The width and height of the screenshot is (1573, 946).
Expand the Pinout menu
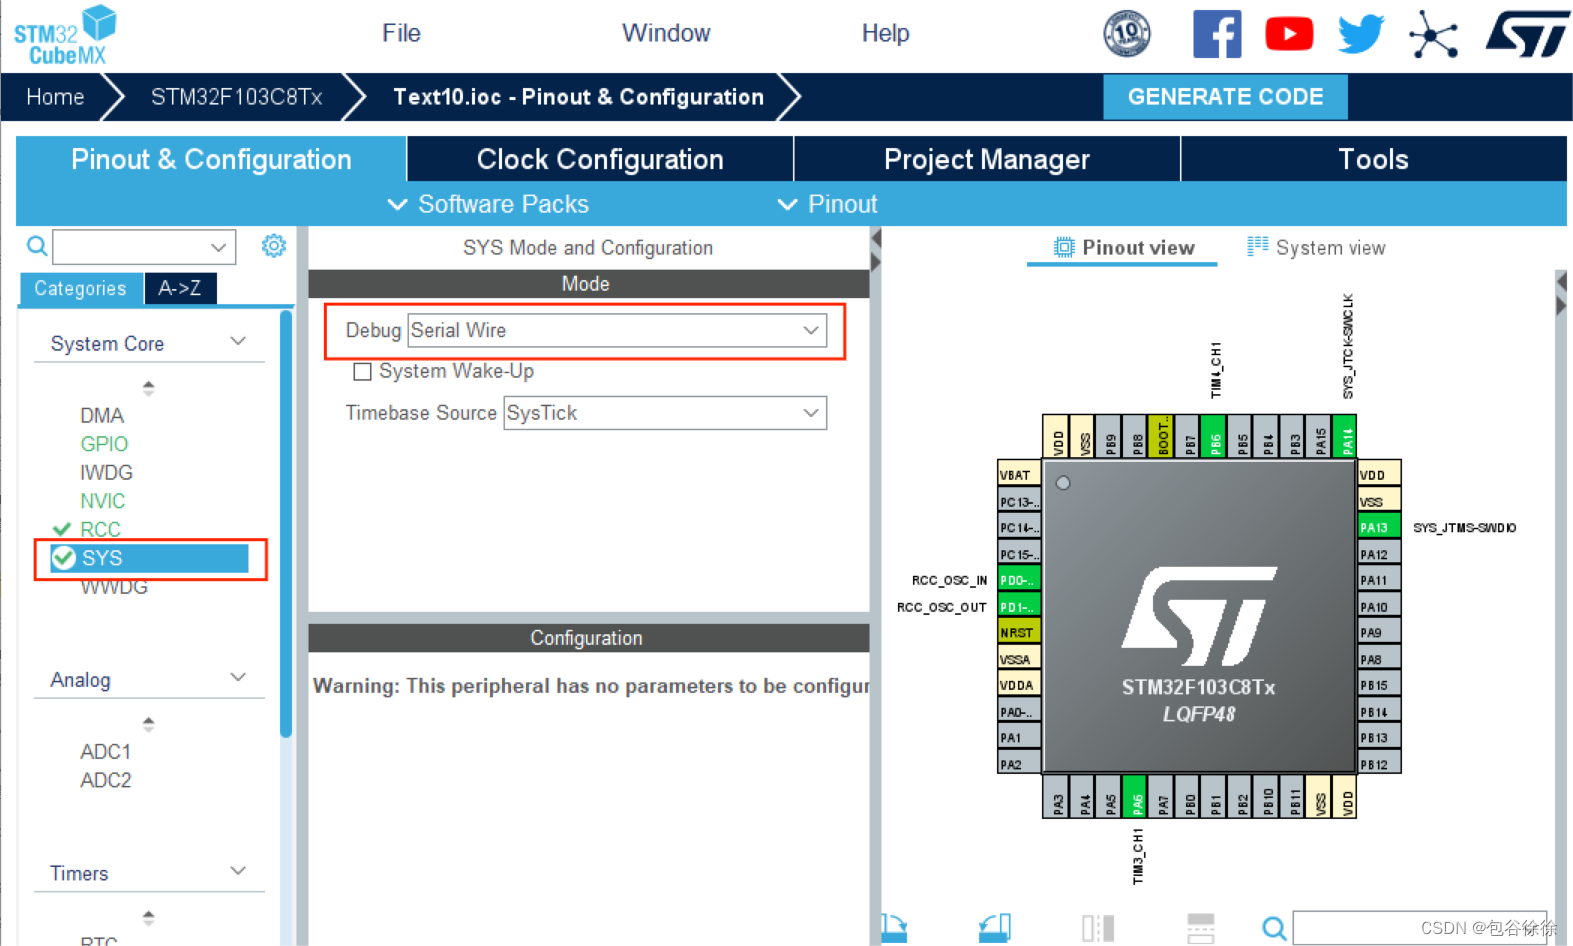[x=827, y=204]
